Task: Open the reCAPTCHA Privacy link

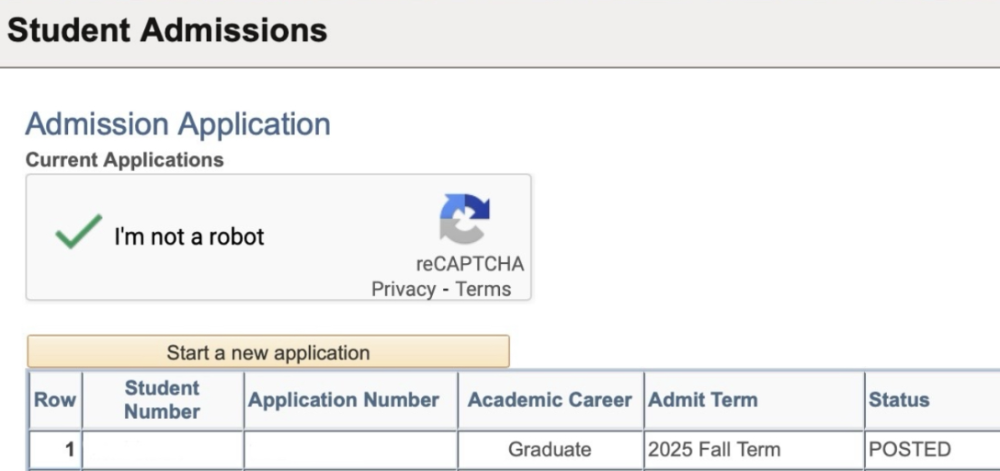Action: point(403,289)
